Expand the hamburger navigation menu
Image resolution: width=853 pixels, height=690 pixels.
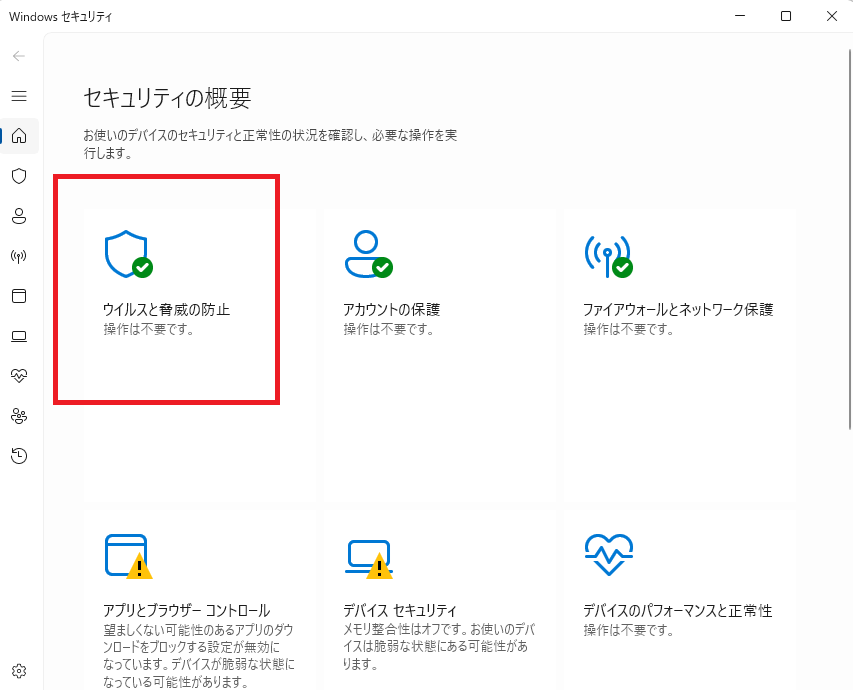pos(18,96)
